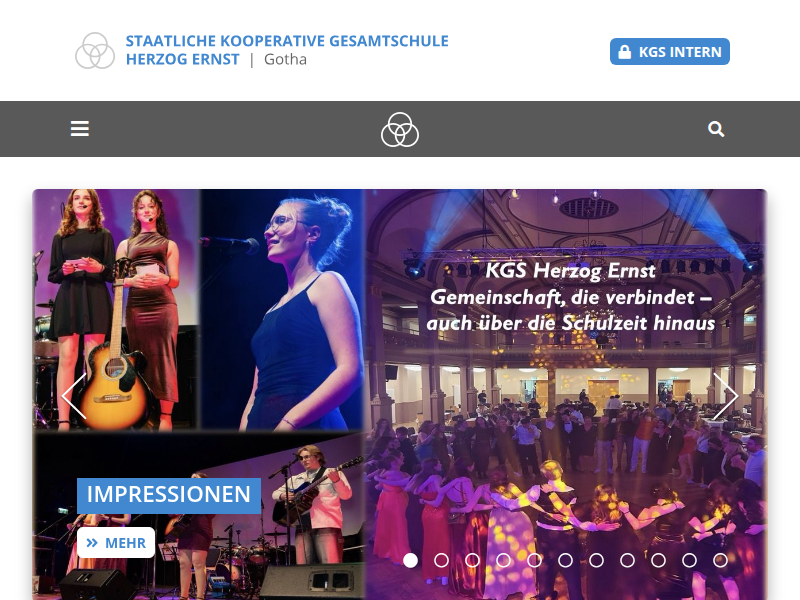Click the IMPRESSIONEN slide label
The height and width of the screenshot is (600, 800).
coord(169,495)
